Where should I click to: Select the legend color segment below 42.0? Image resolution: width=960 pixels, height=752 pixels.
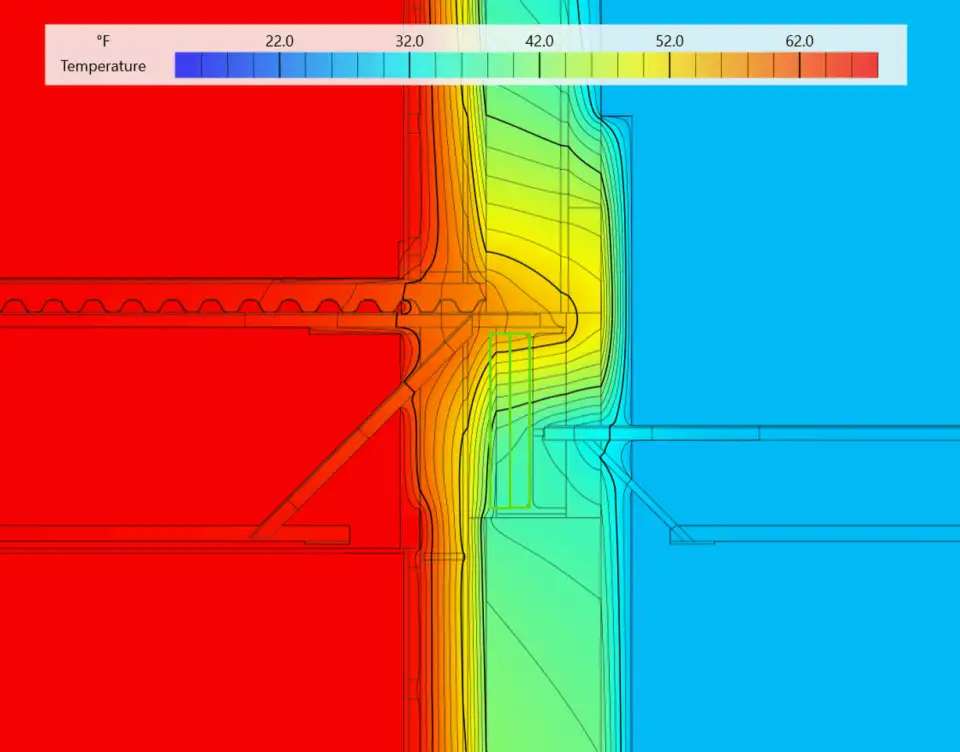point(540,65)
